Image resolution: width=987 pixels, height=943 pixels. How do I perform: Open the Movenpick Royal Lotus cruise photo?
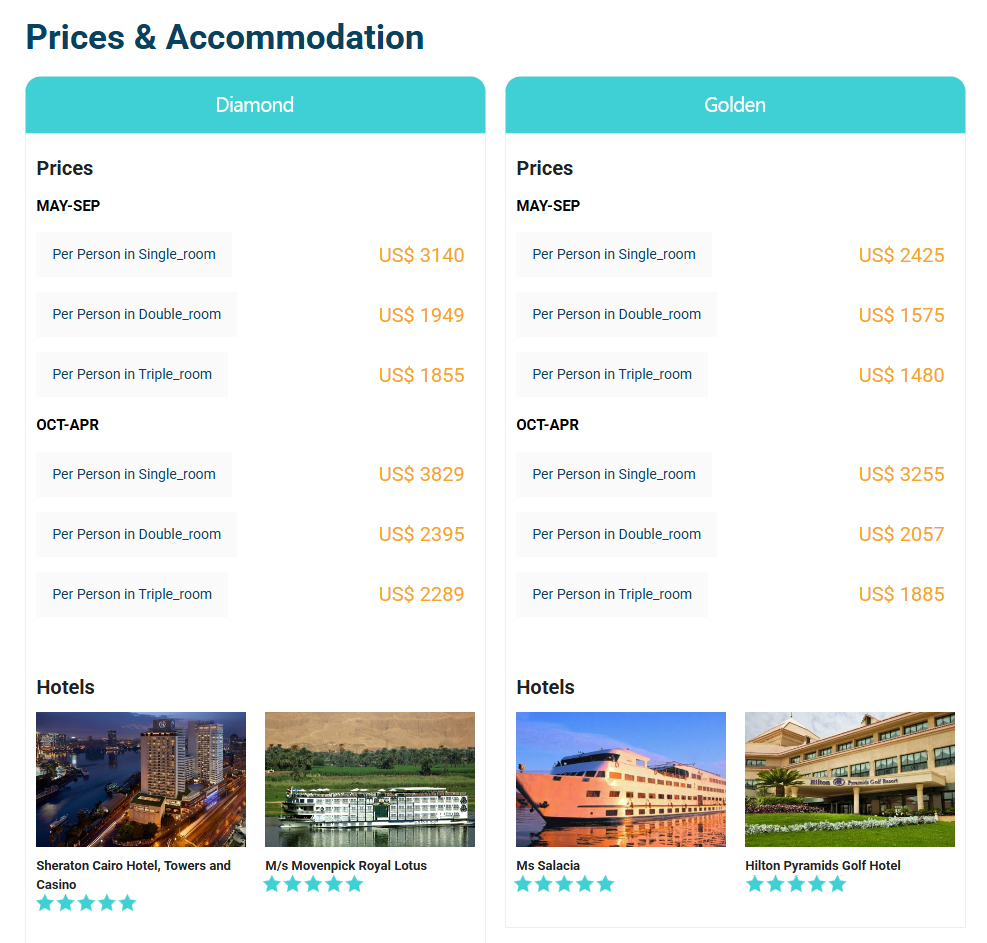click(370, 779)
